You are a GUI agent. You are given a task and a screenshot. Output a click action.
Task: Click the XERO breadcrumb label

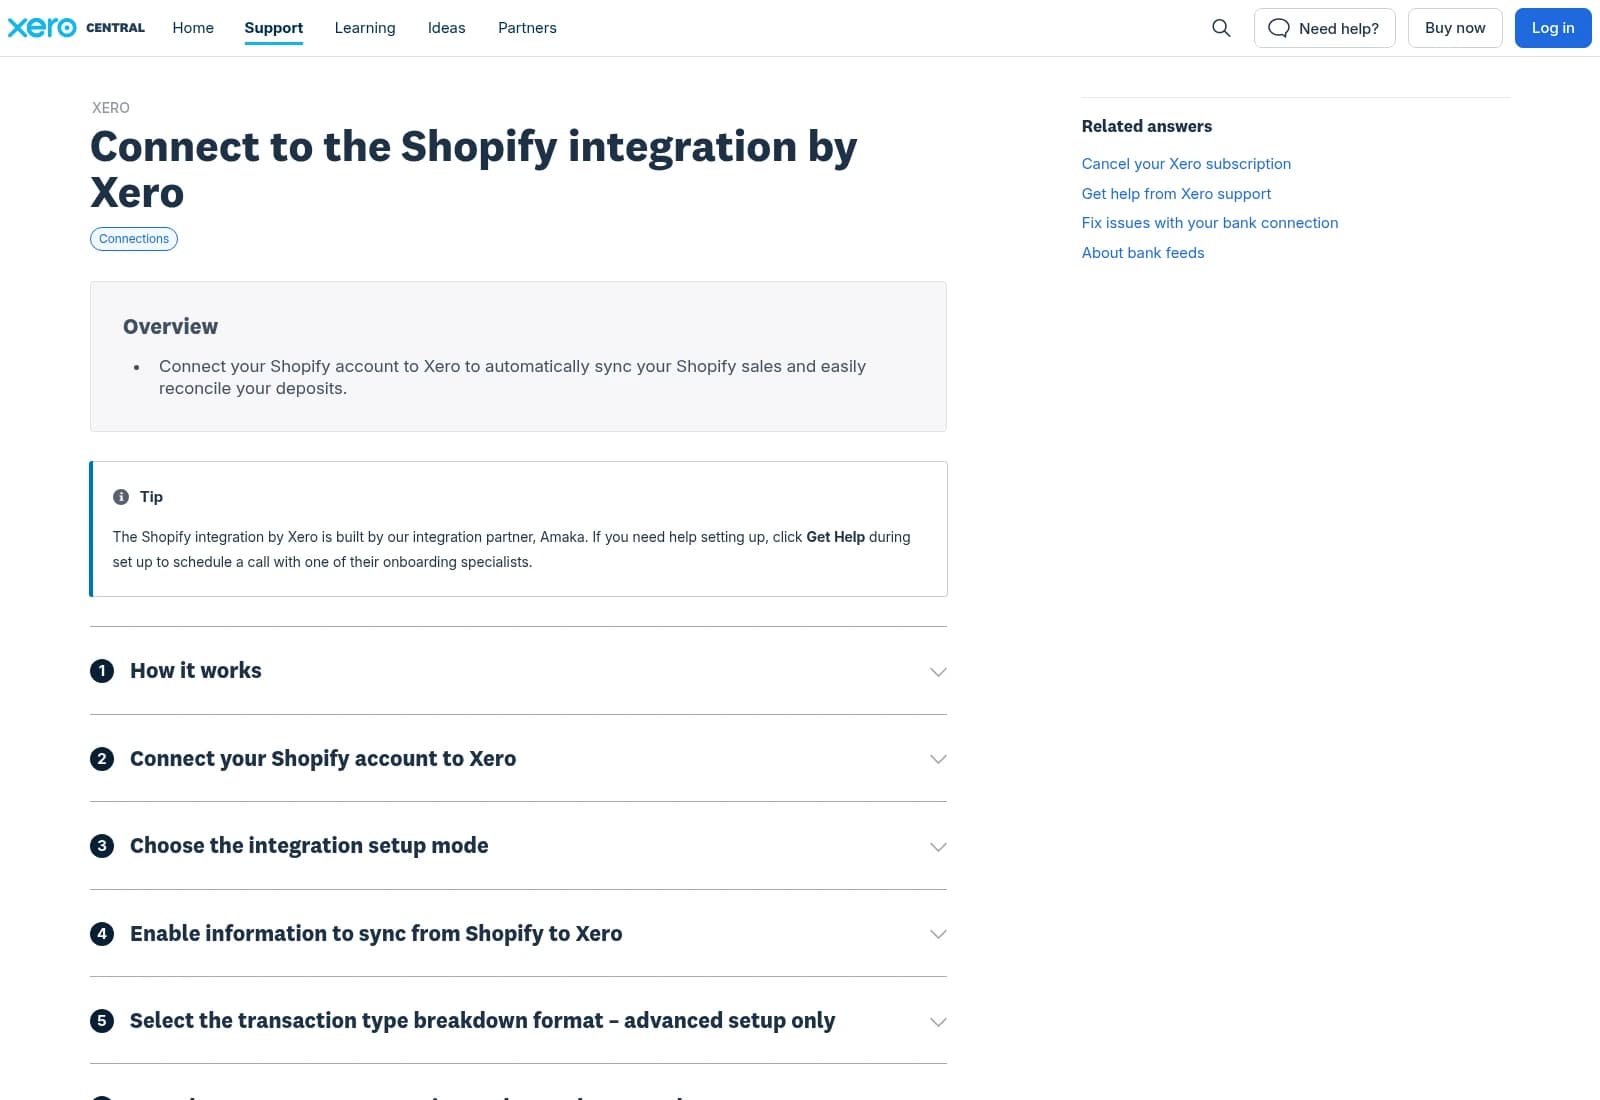(x=111, y=108)
